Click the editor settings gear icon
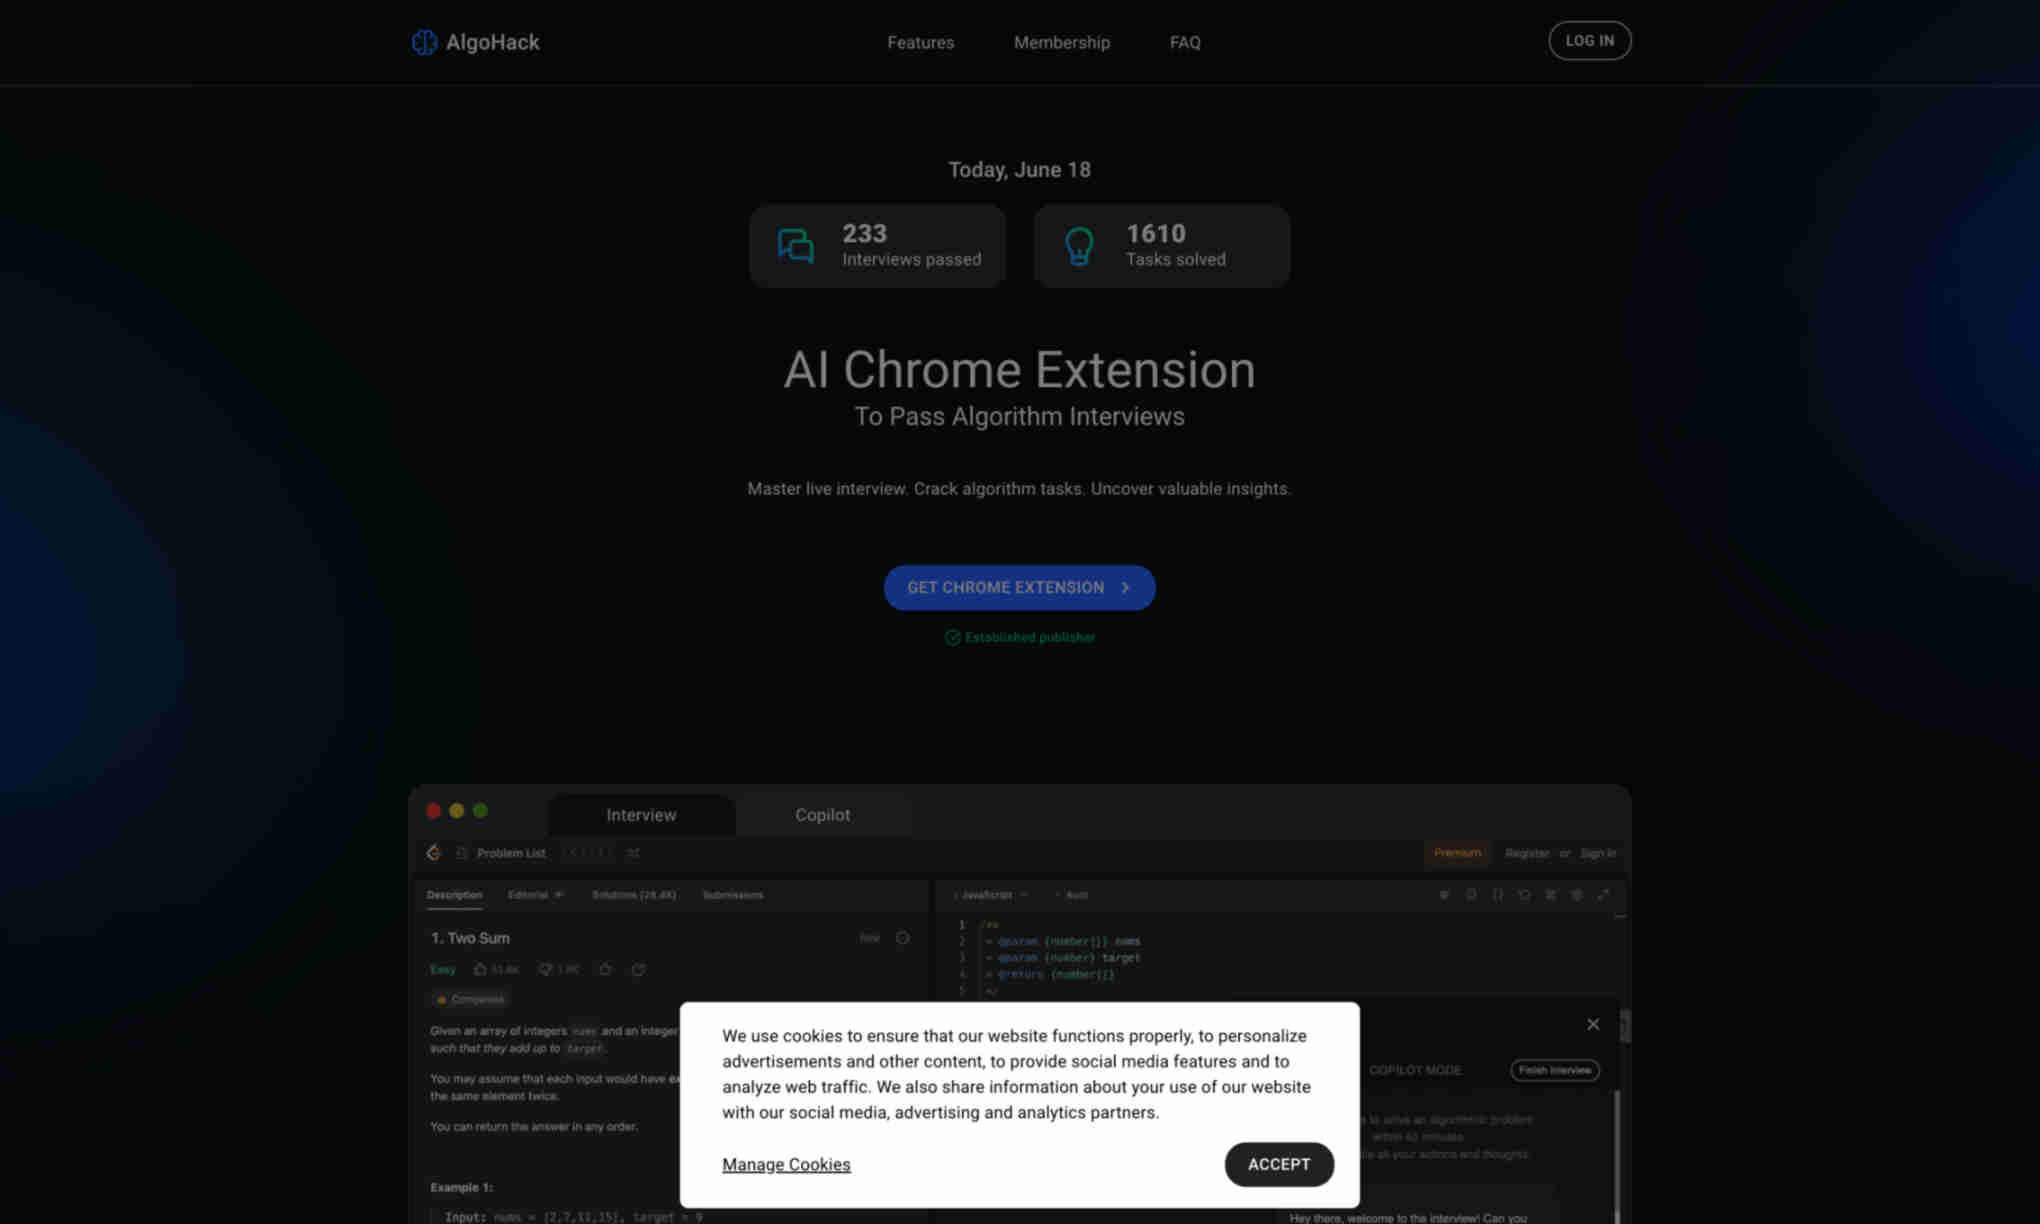This screenshot has height=1224, width=2040. tap(1576, 895)
